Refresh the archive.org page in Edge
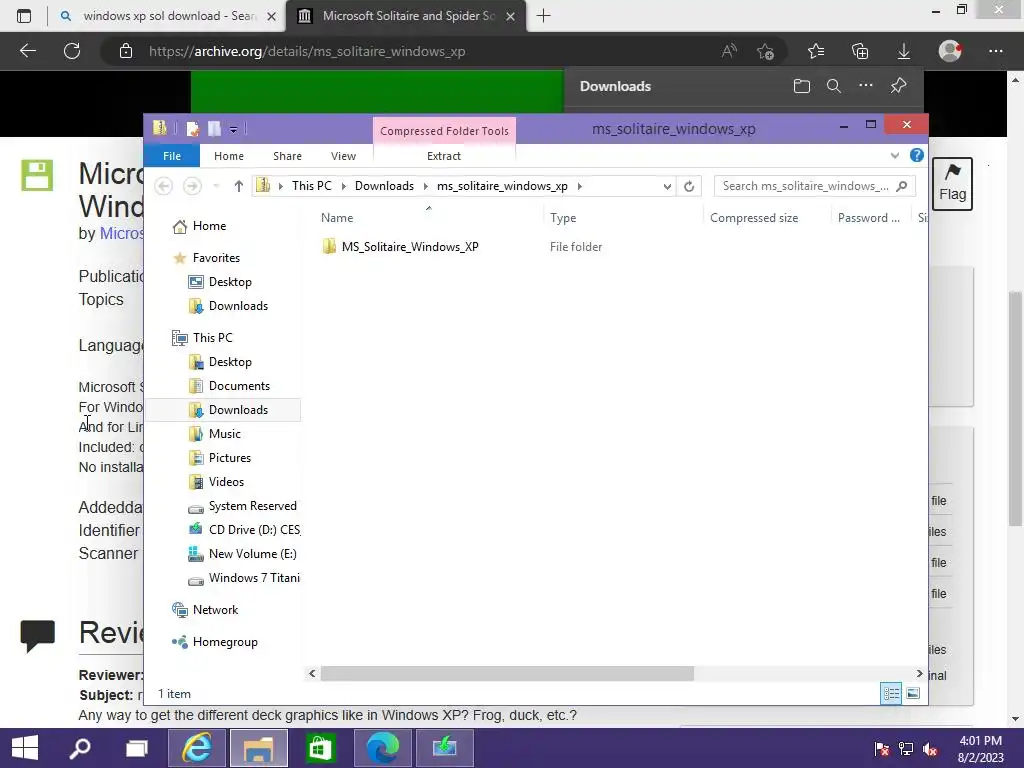Image resolution: width=1024 pixels, height=768 pixels. [x=72, y=51]
